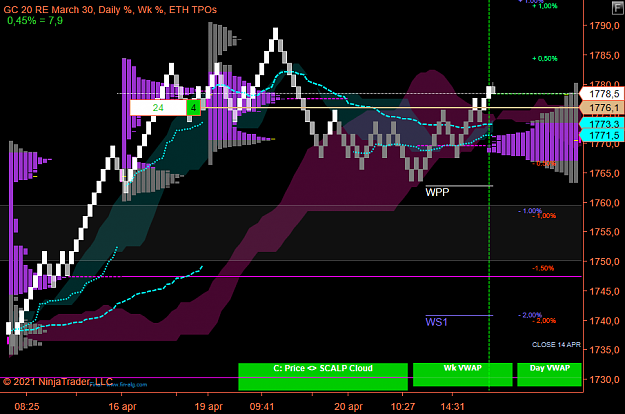Click the 08:25 time label

[x=27, y=407]
